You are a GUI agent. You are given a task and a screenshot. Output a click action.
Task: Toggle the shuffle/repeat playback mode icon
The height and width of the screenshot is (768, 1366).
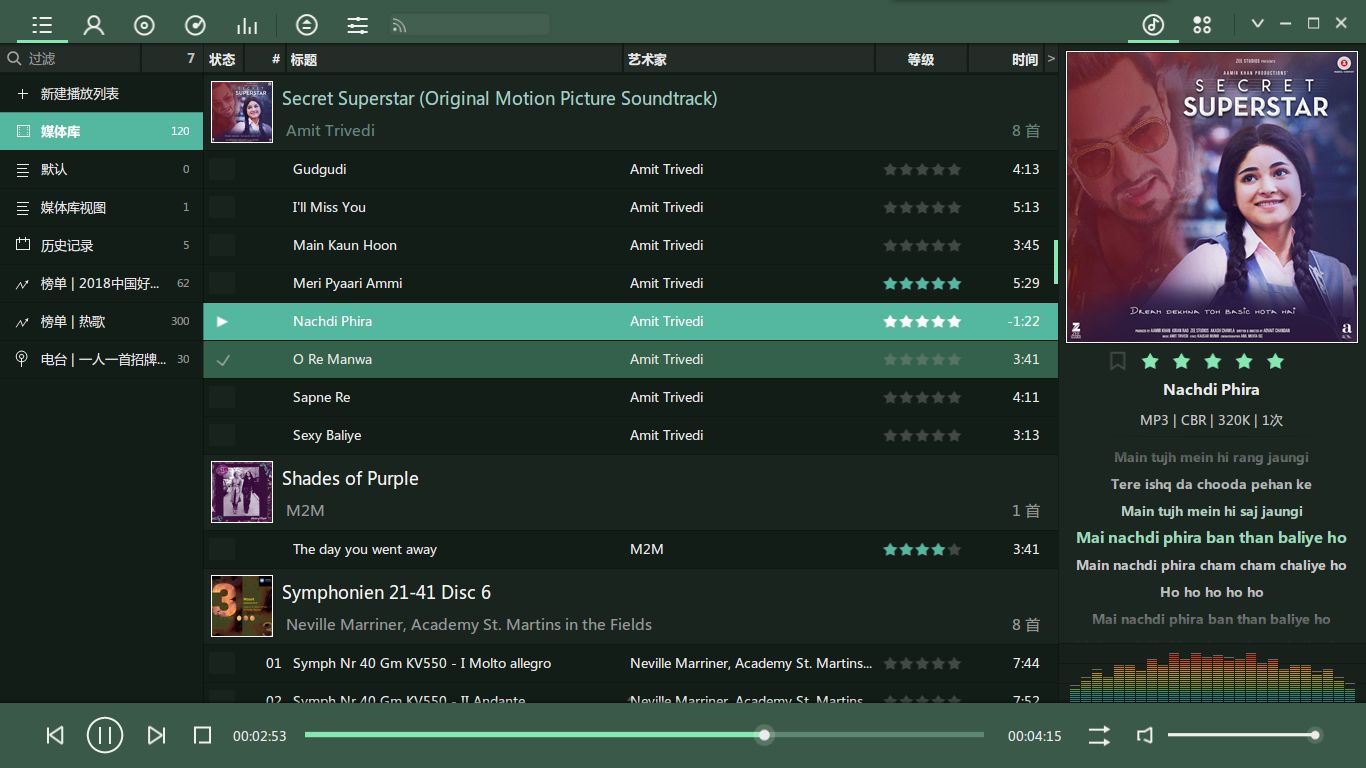pos(1099,736)
